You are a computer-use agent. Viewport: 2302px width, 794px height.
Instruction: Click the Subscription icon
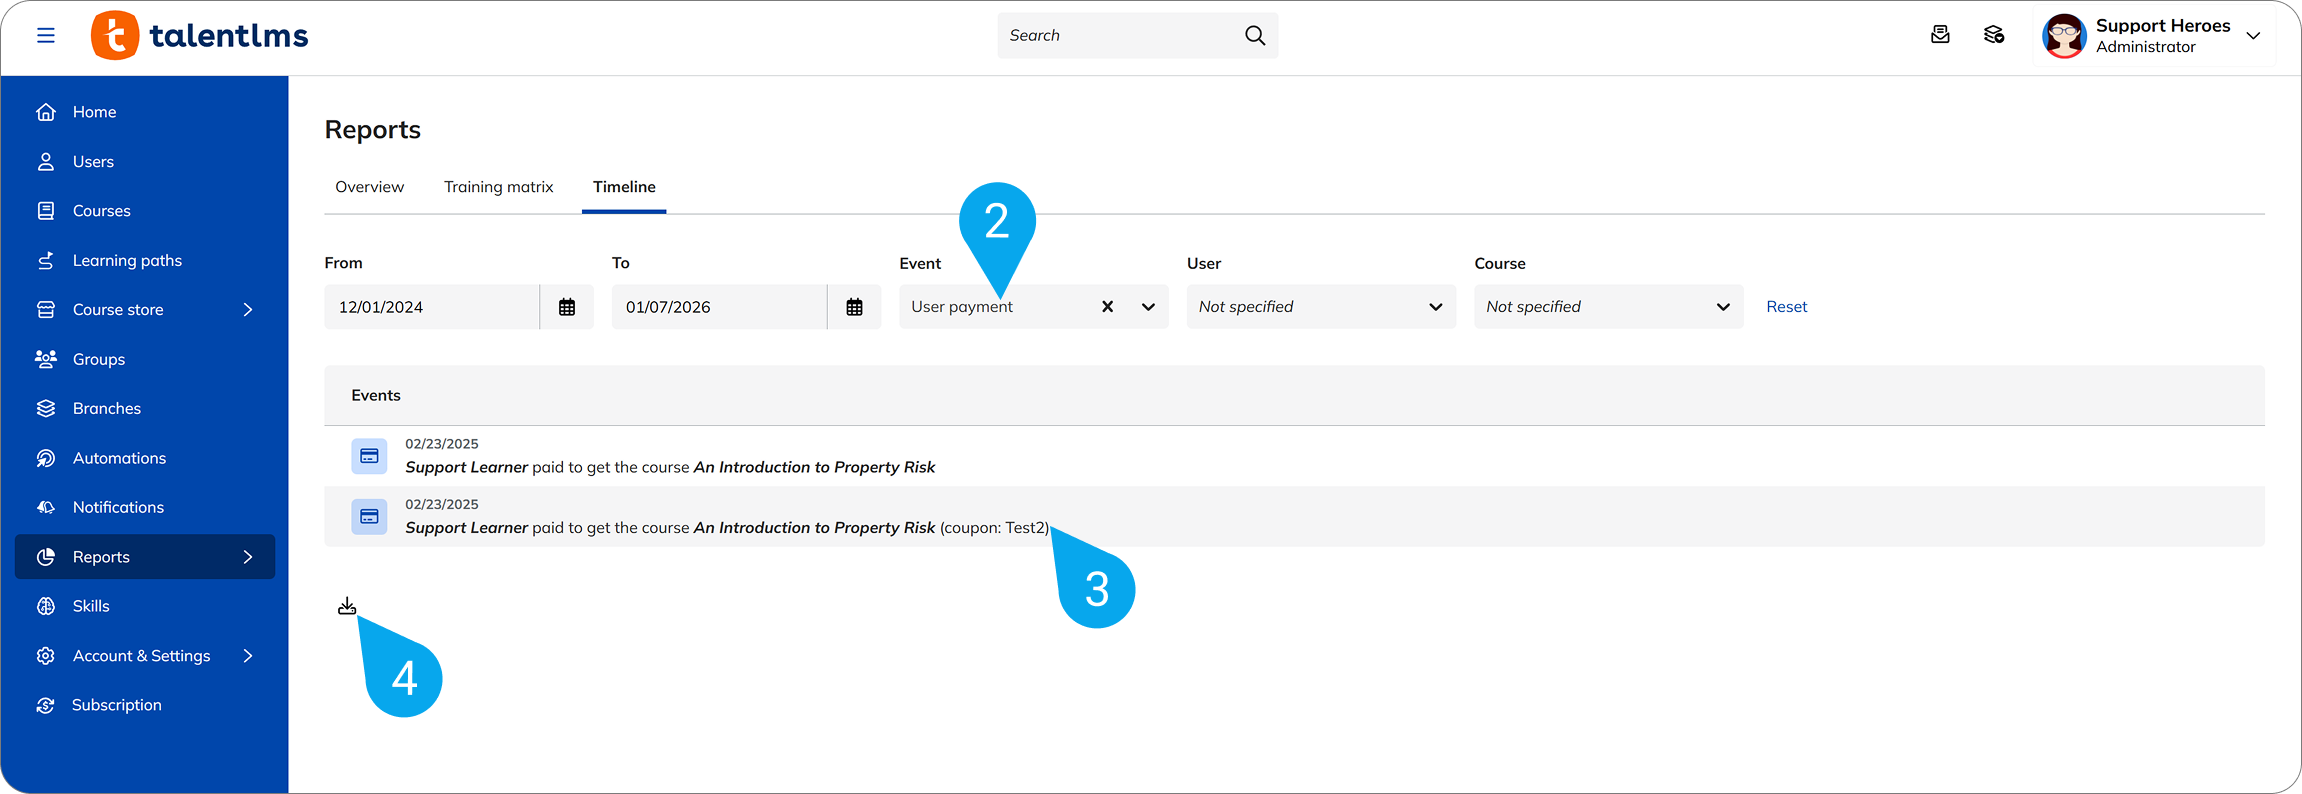46,705
